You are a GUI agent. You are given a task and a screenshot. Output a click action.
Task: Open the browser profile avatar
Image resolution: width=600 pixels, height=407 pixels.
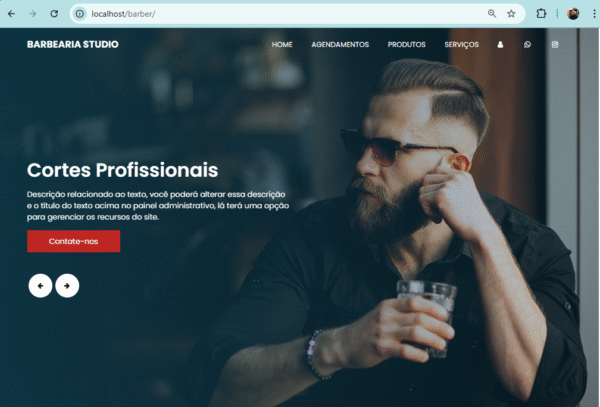tap(573, 14)
